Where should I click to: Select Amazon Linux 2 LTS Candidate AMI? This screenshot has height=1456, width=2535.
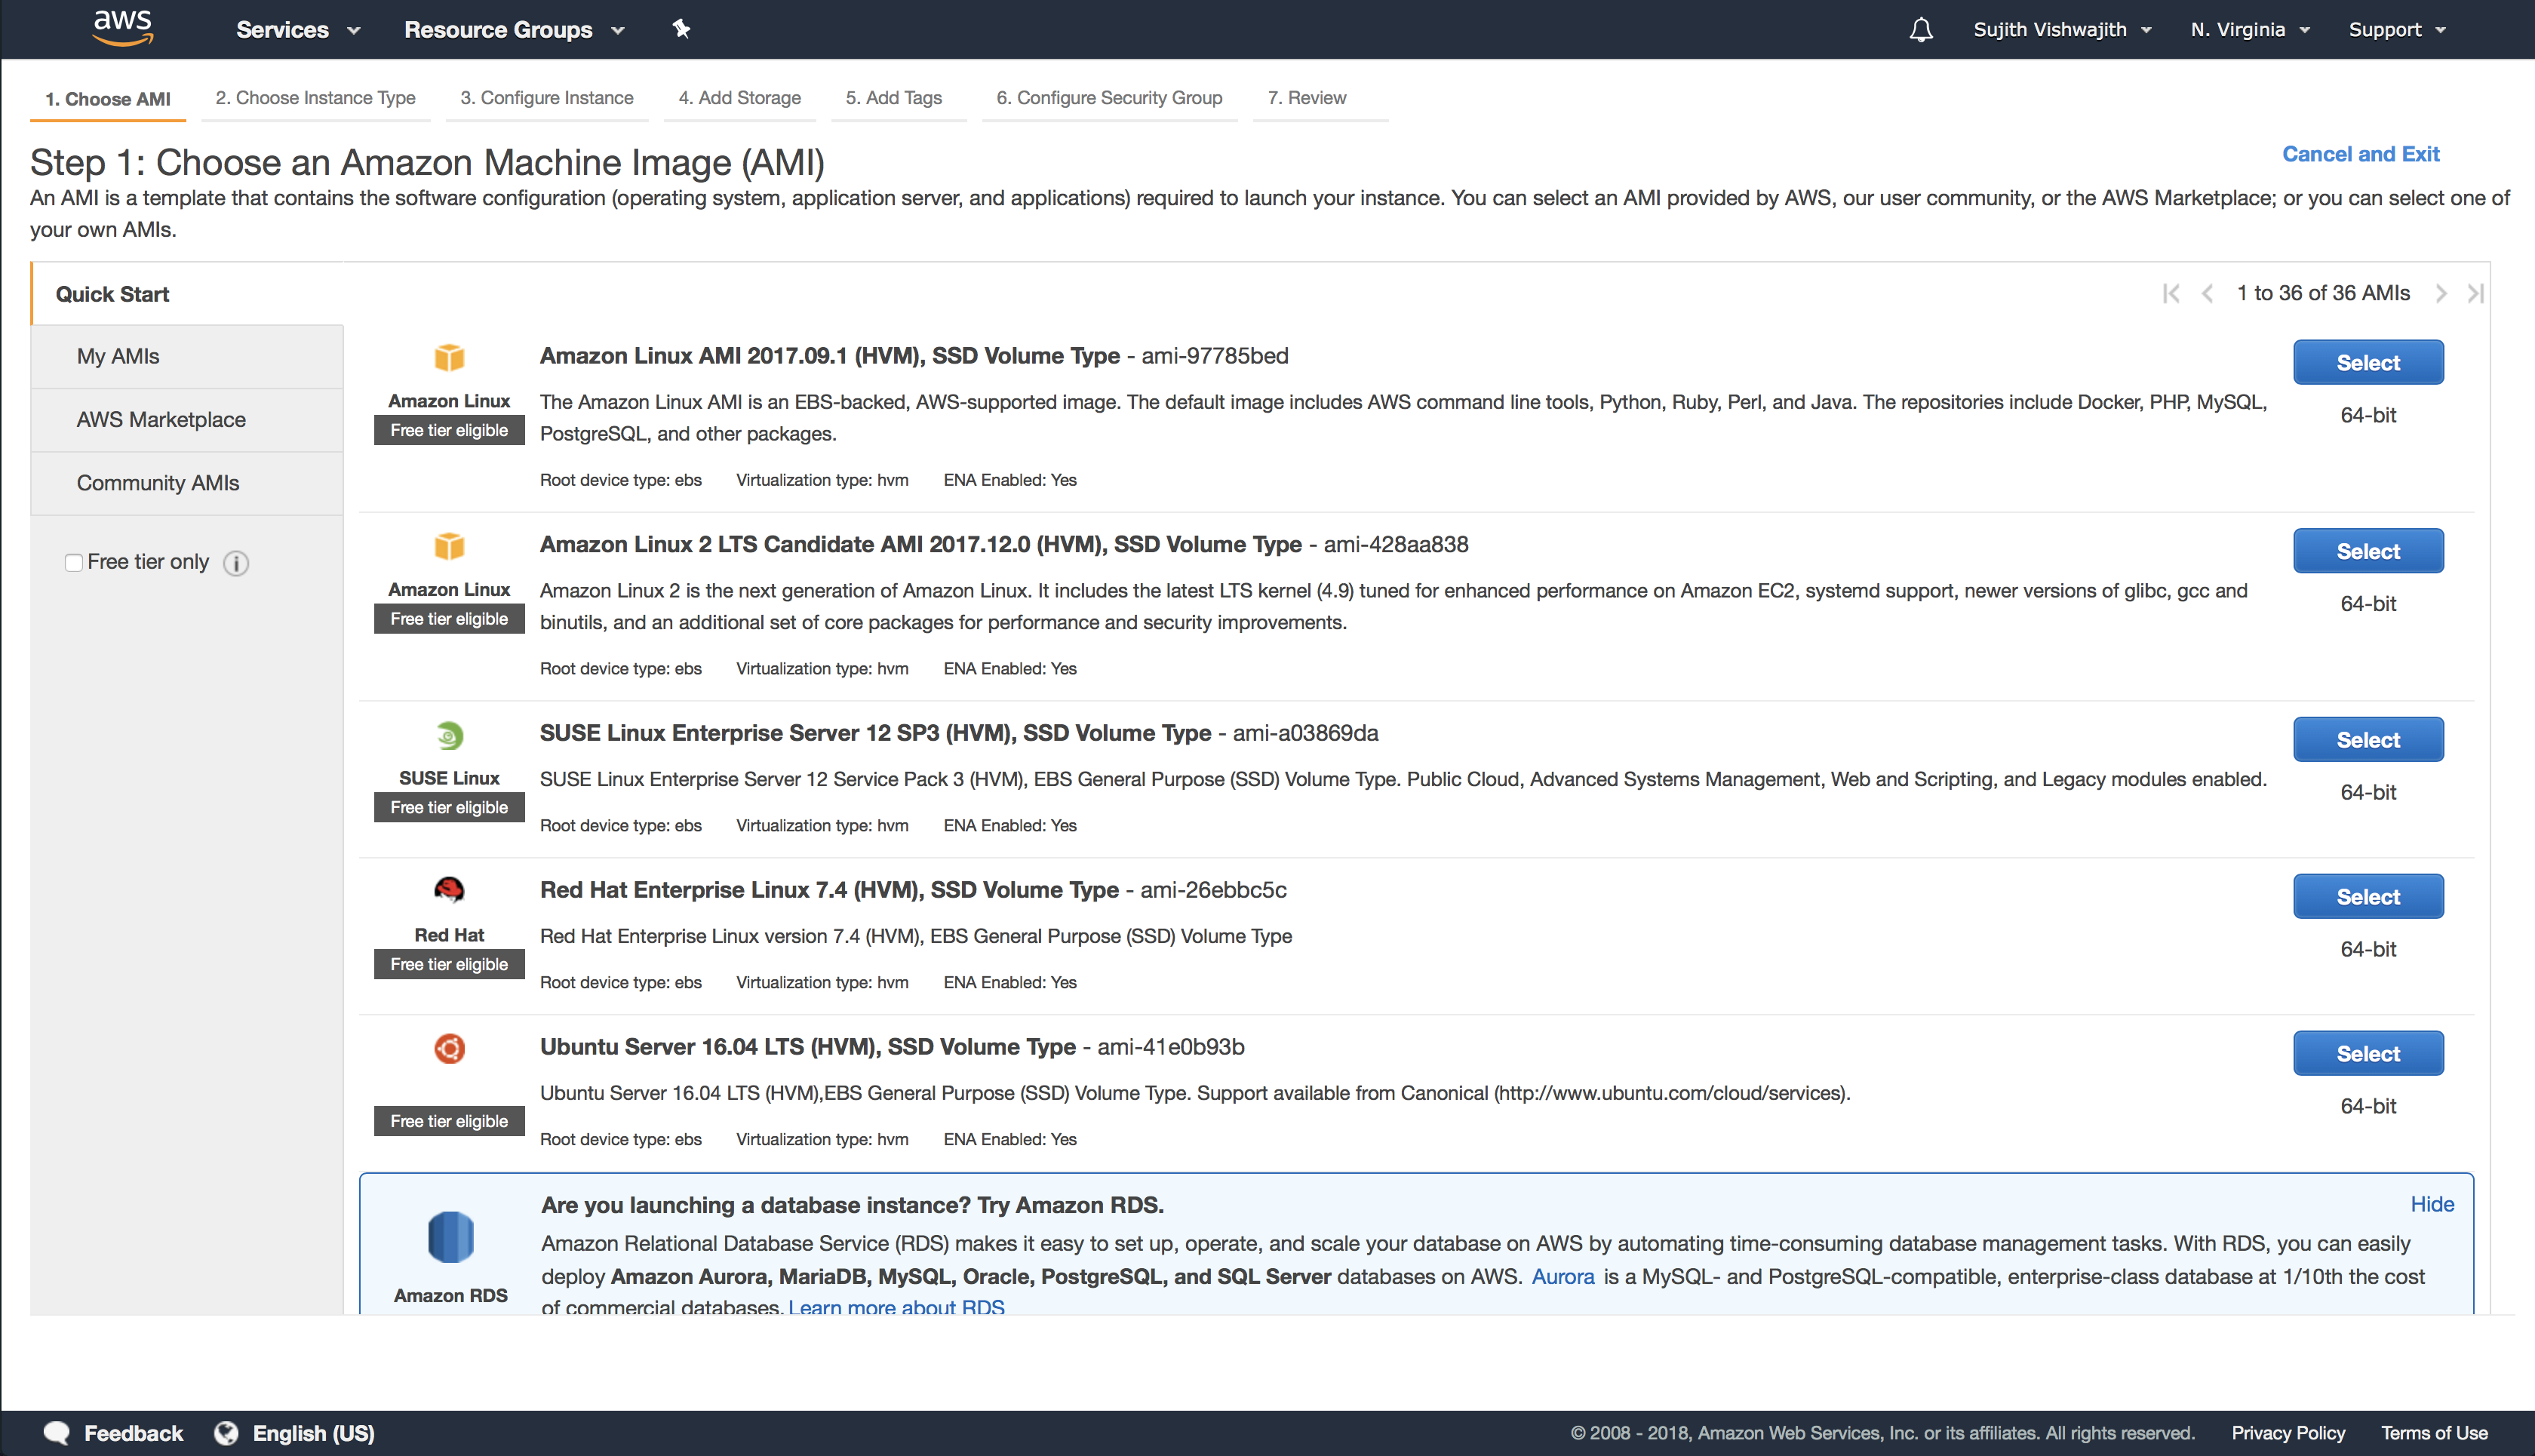[x=2367, y=551]
